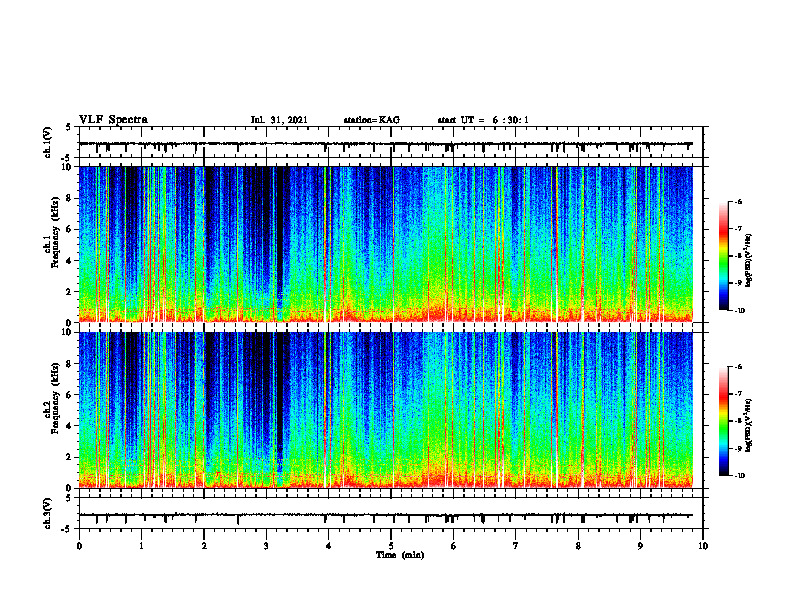Click the "0" tick on the time axis
The height and width of the screenshot is (612, 792).
click(x=79, y=546)
